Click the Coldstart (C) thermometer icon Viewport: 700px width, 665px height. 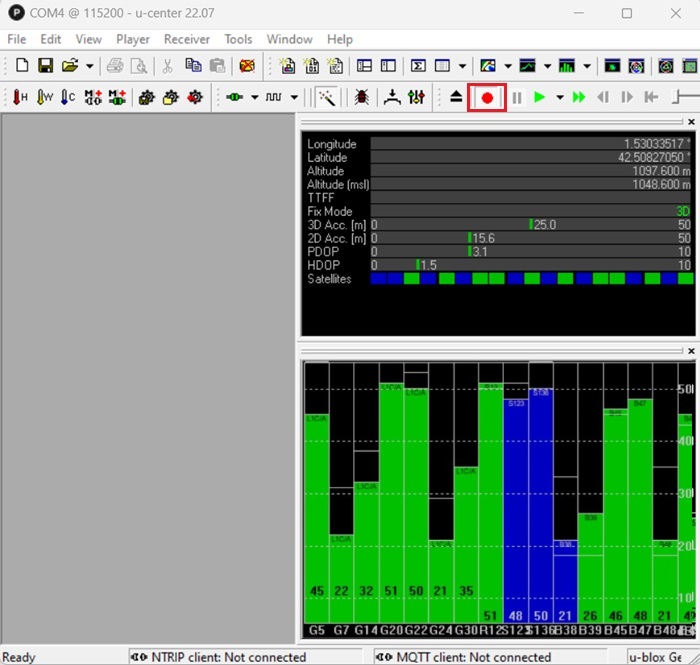(68, 97)
